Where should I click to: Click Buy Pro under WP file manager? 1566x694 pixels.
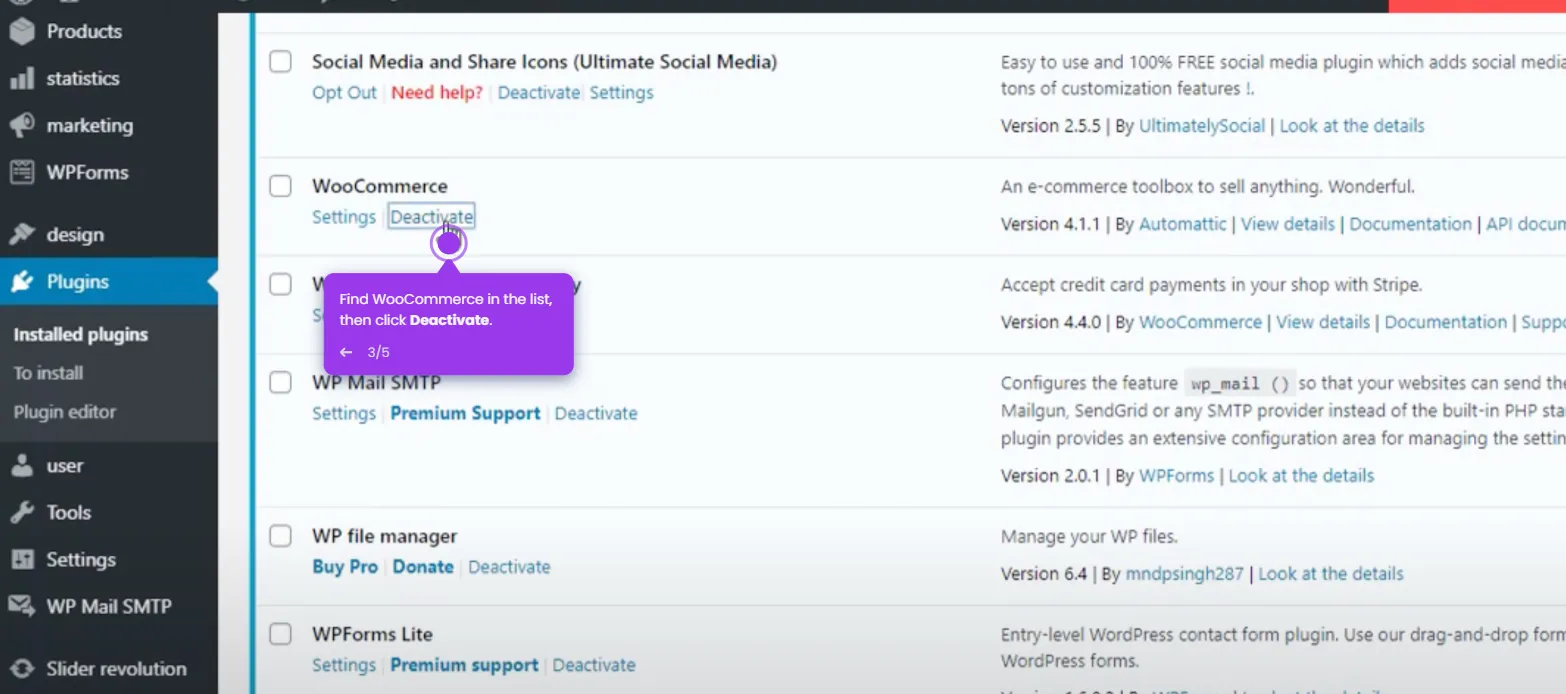point(345,567)
